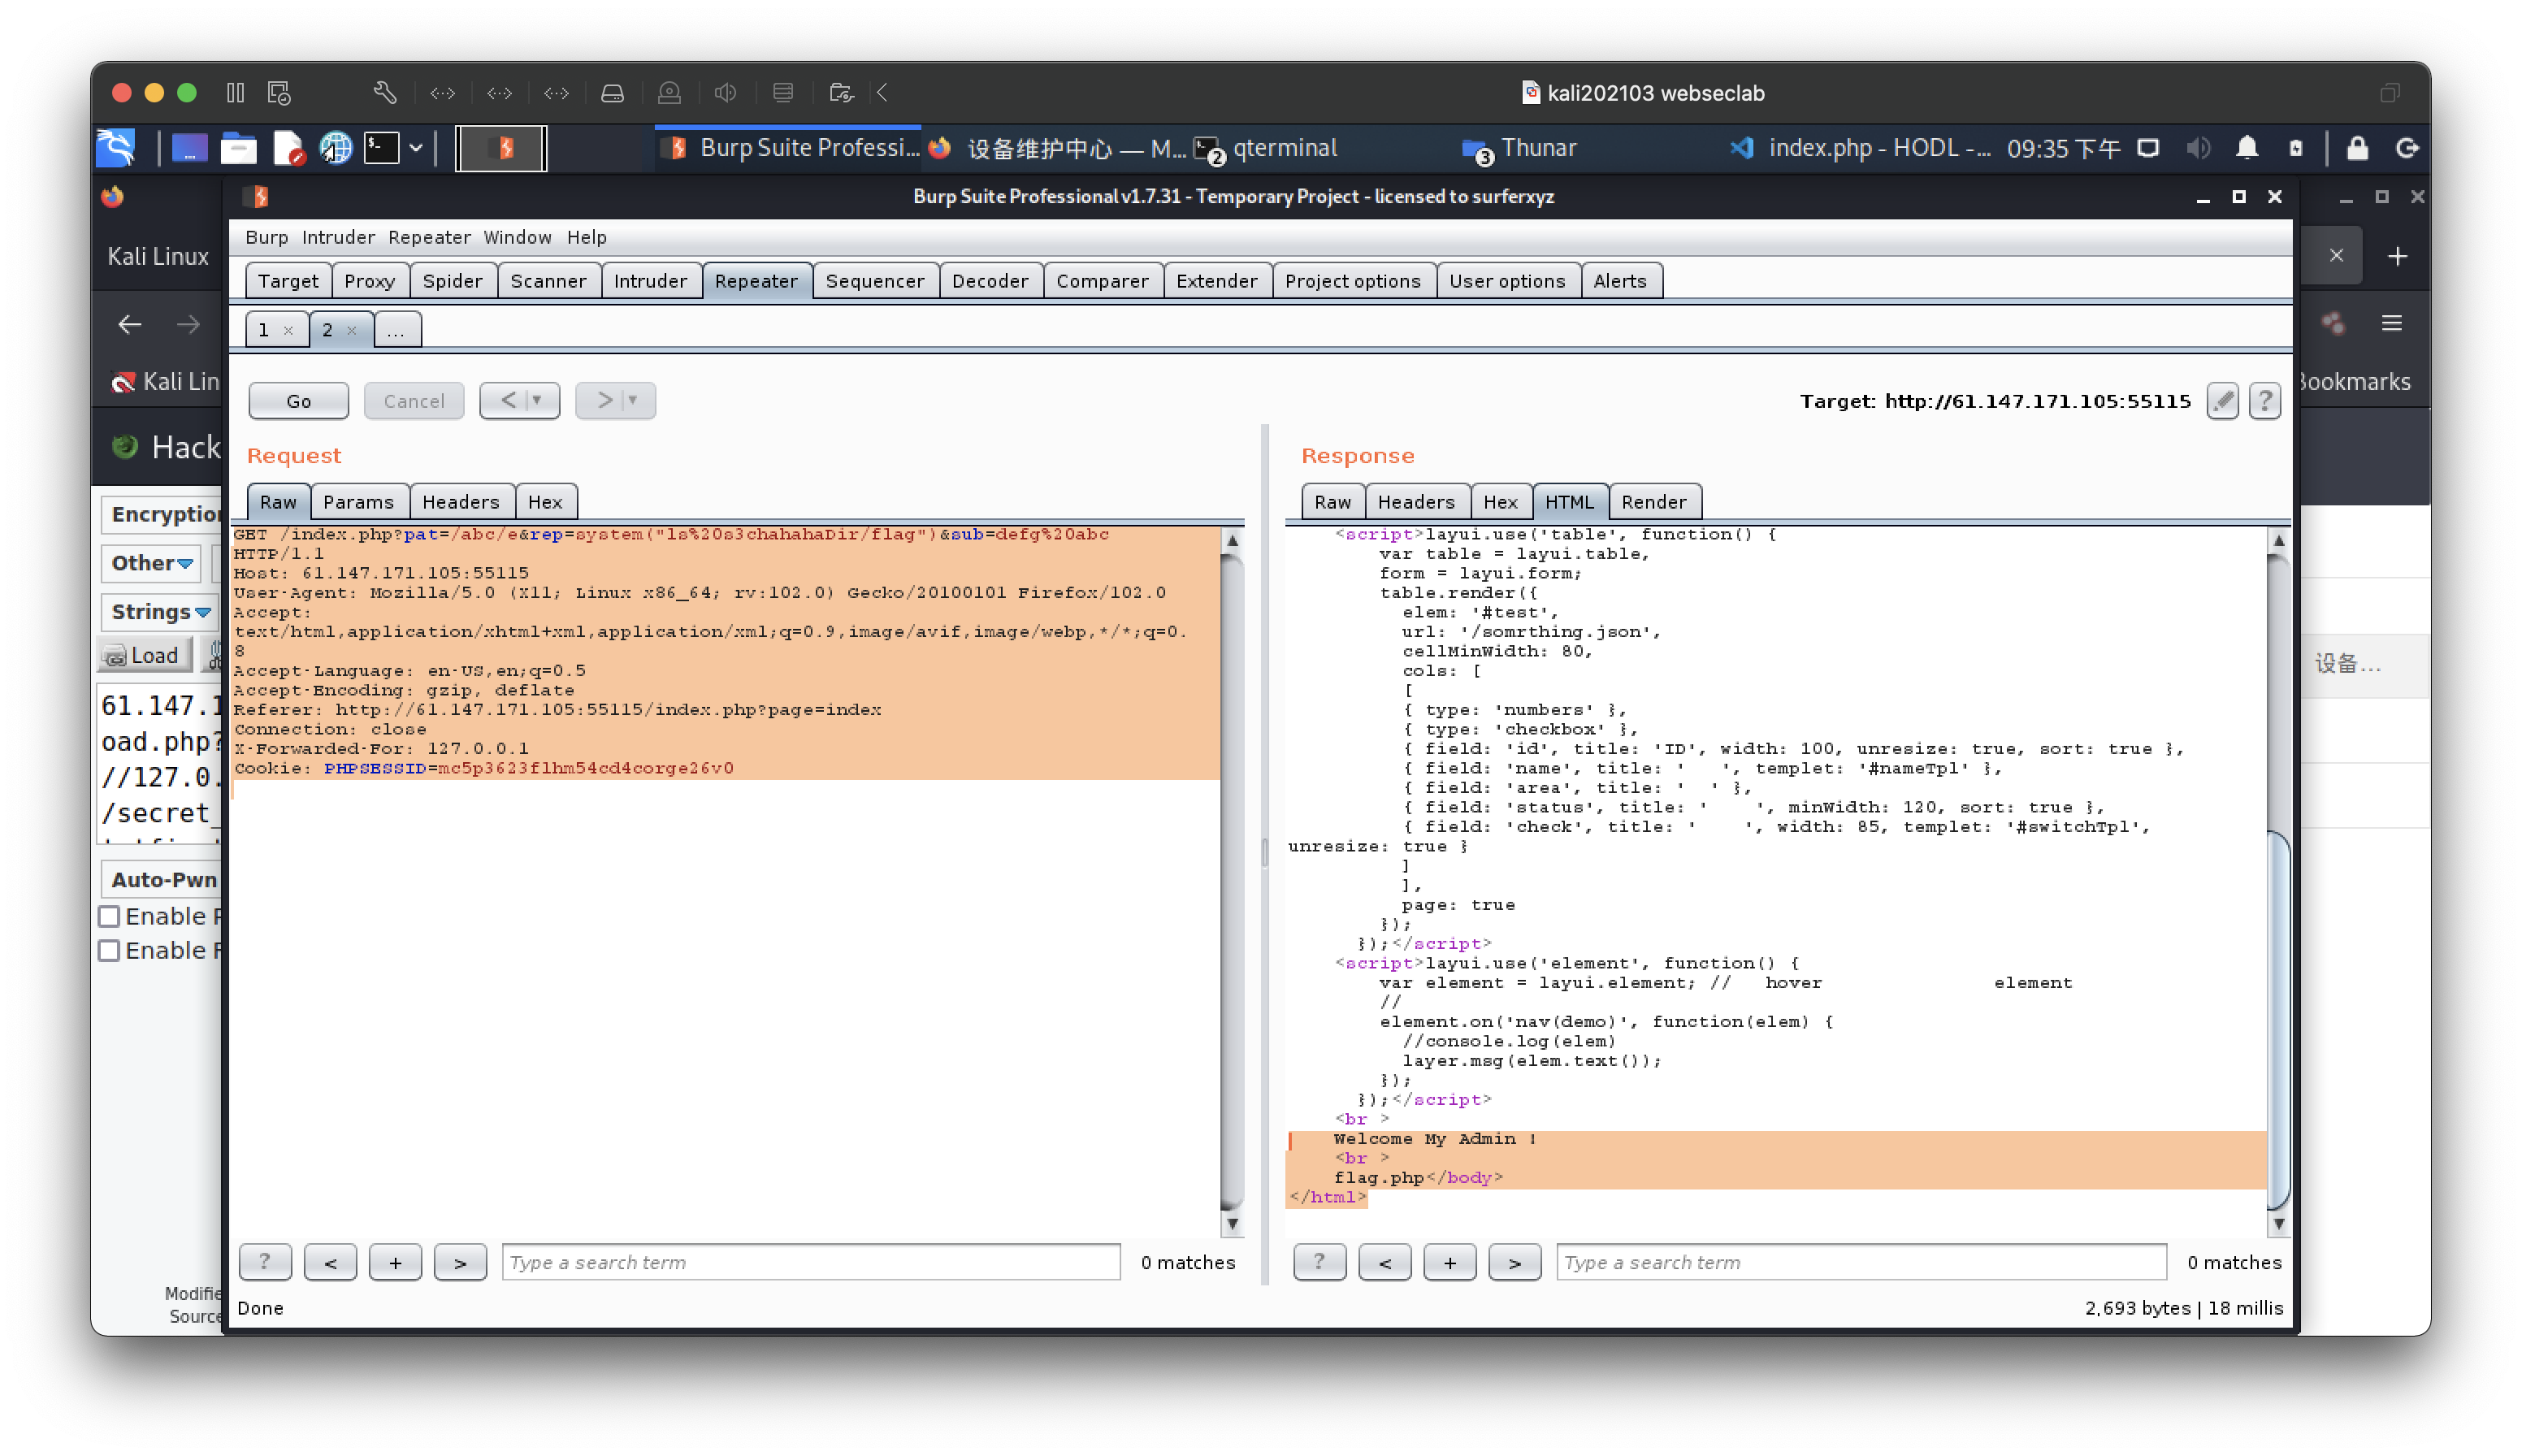Pause the virtual machine from VM toolbar
The height and width of the screenshot is (1456, 2522).
coord(235,93)
